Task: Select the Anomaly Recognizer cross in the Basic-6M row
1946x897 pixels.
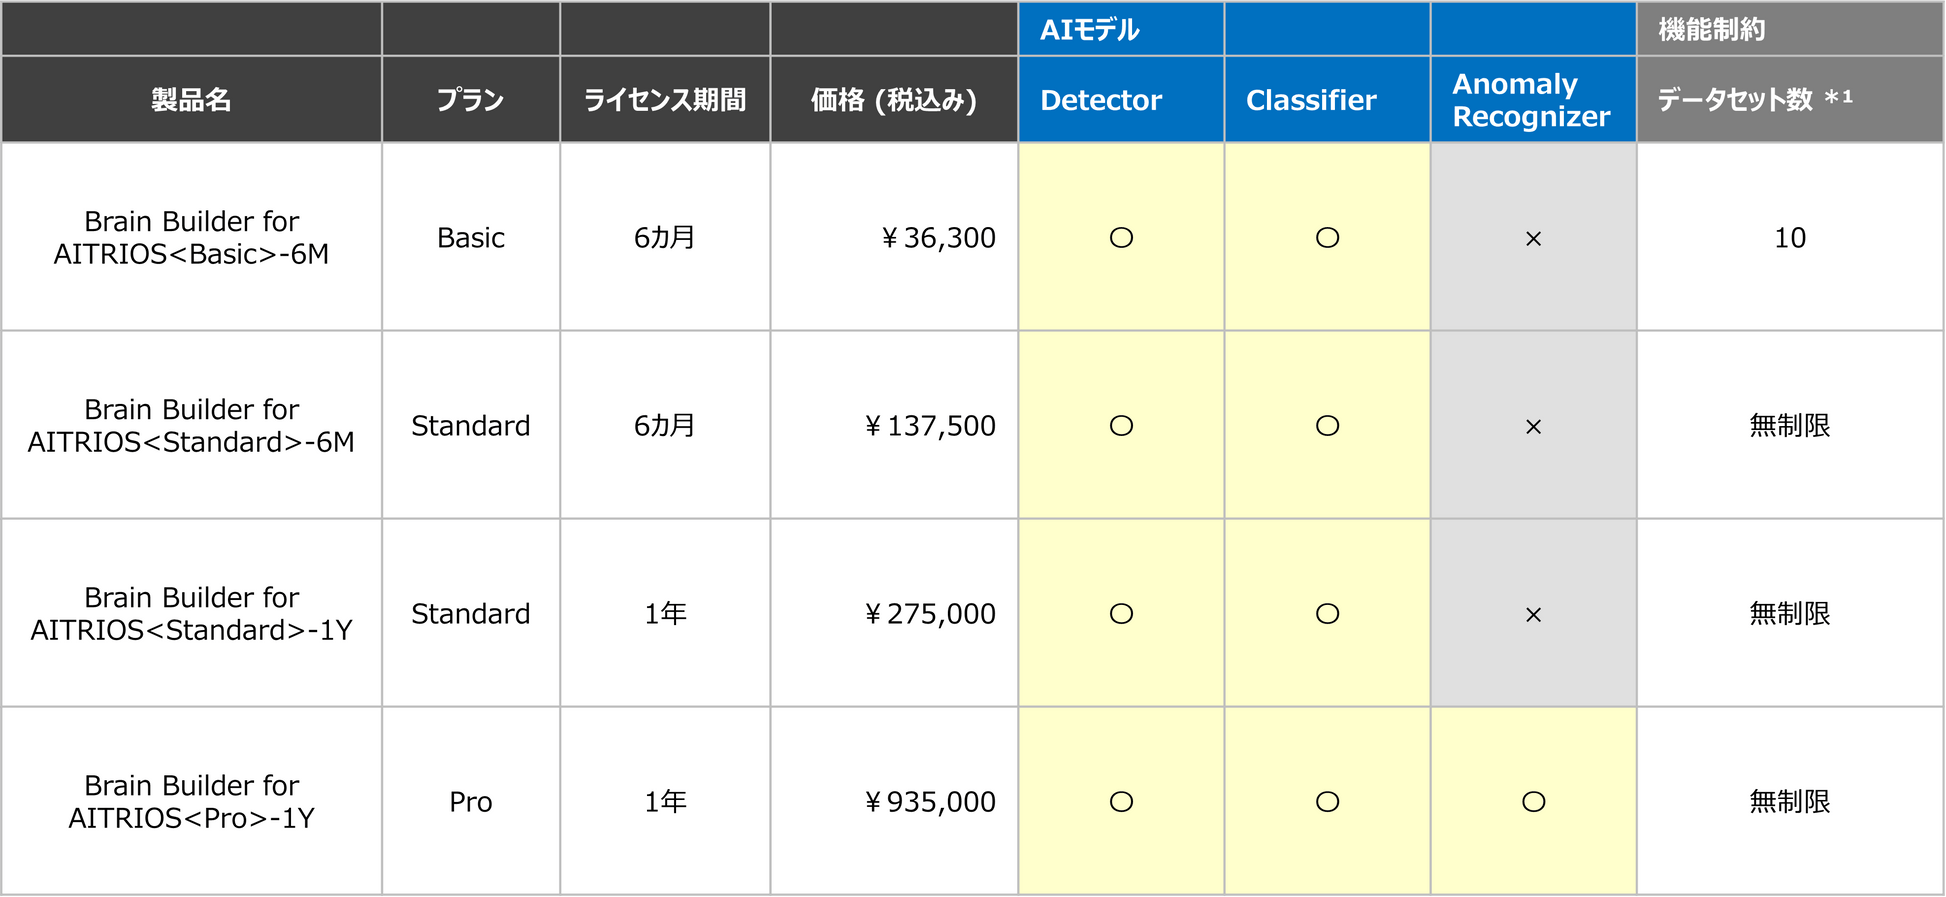Action: click(1533, 239)
